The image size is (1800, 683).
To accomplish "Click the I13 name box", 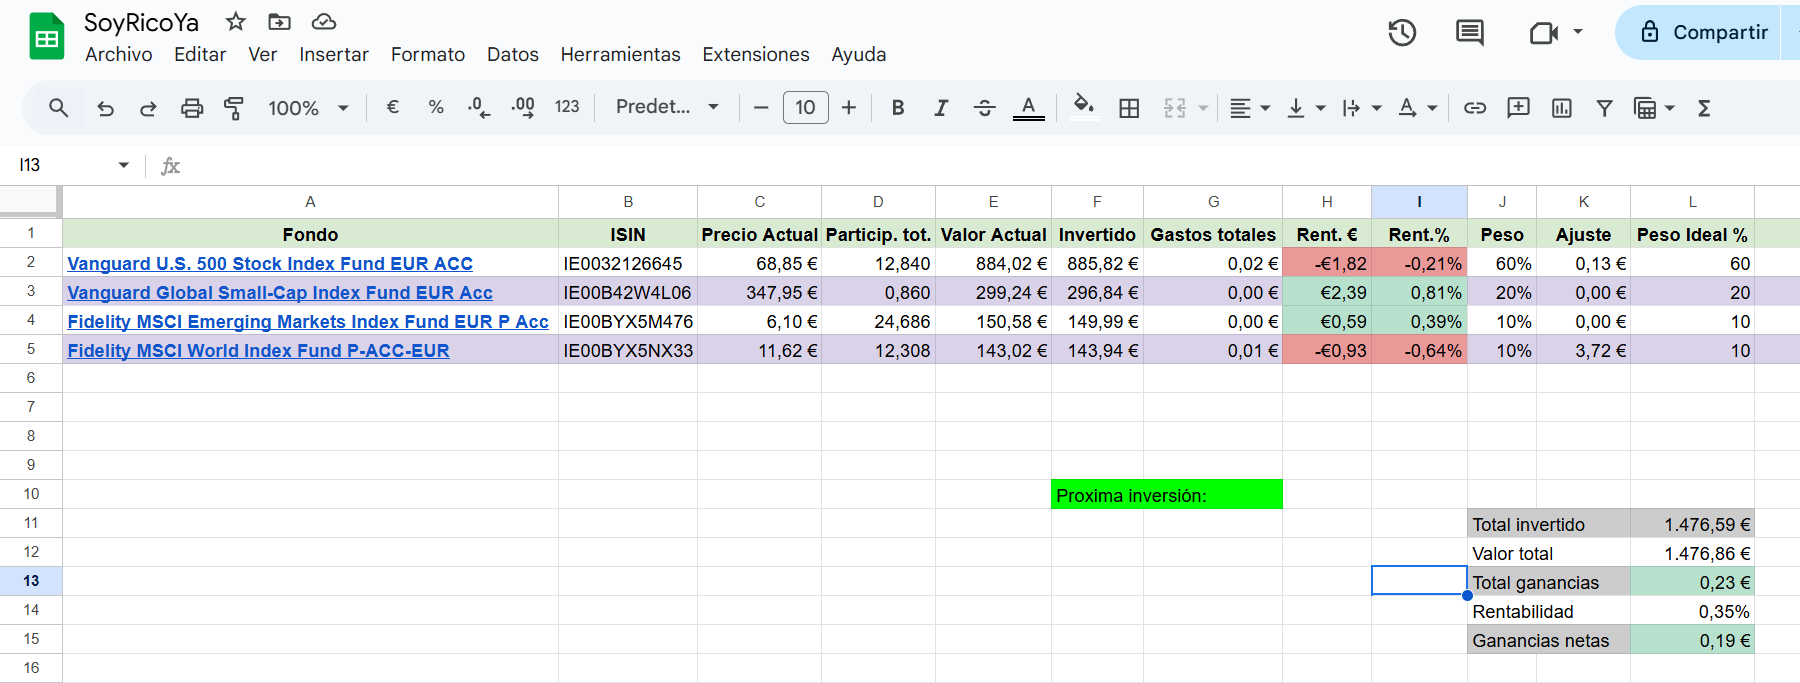I will 62,165.
